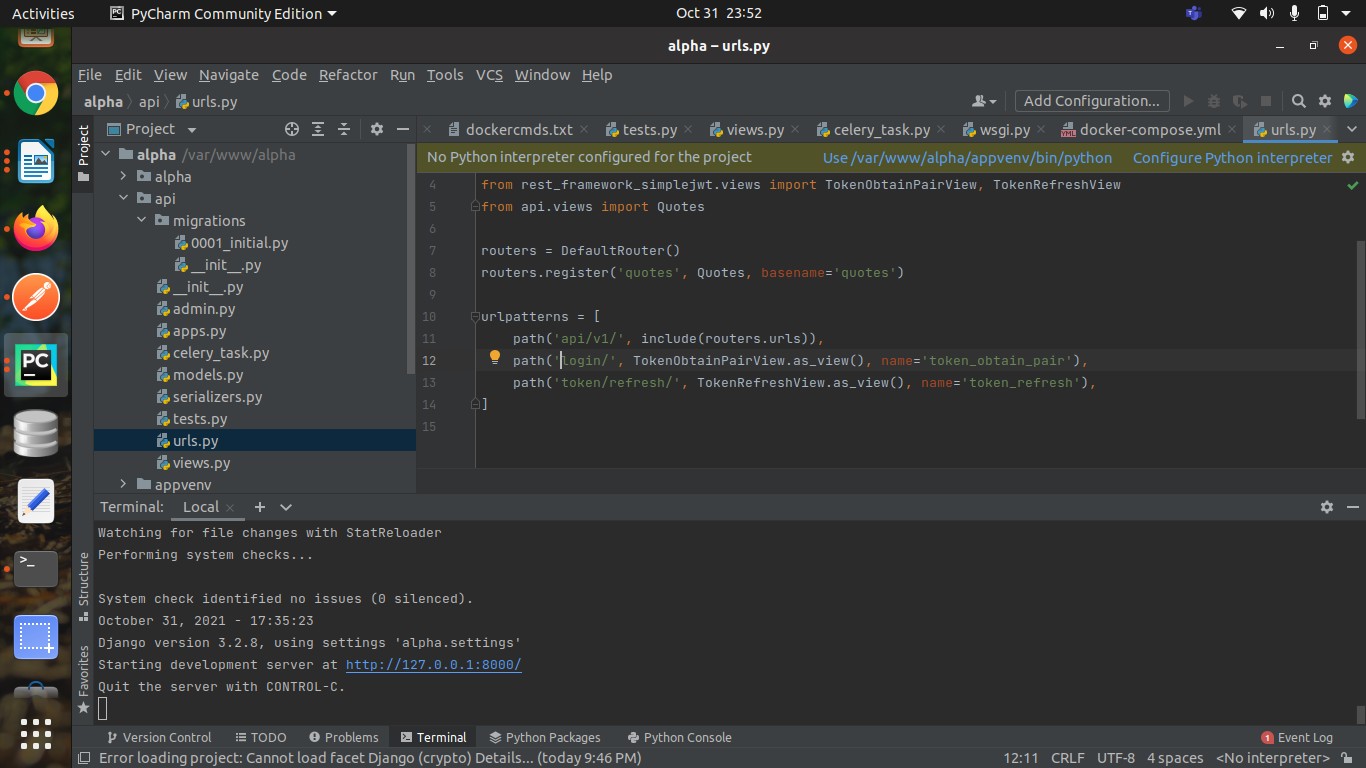Collapse All nodes using the Project panel icon

point(343,129)
